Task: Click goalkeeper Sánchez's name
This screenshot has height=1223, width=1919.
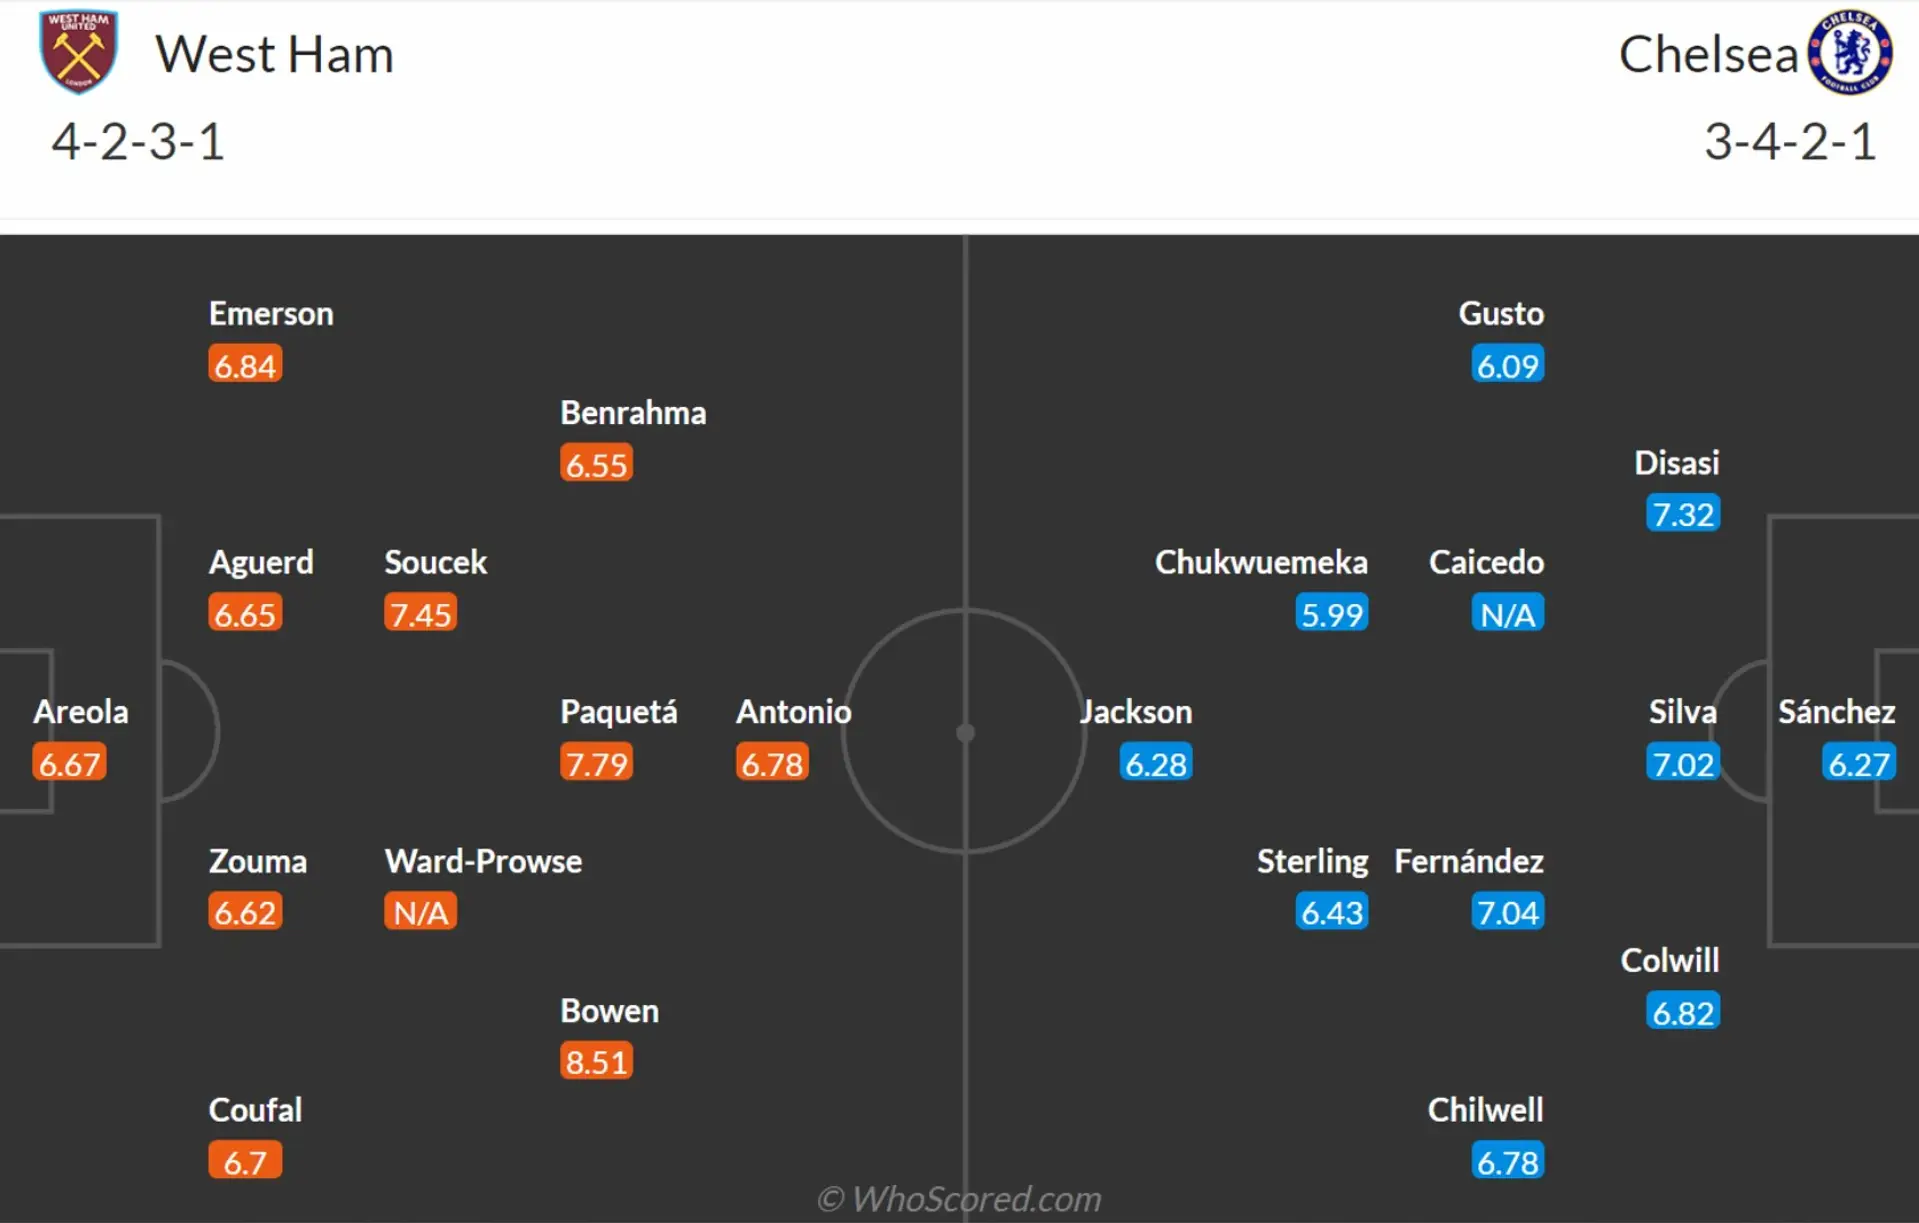Action: click(x=1836, y=712)
